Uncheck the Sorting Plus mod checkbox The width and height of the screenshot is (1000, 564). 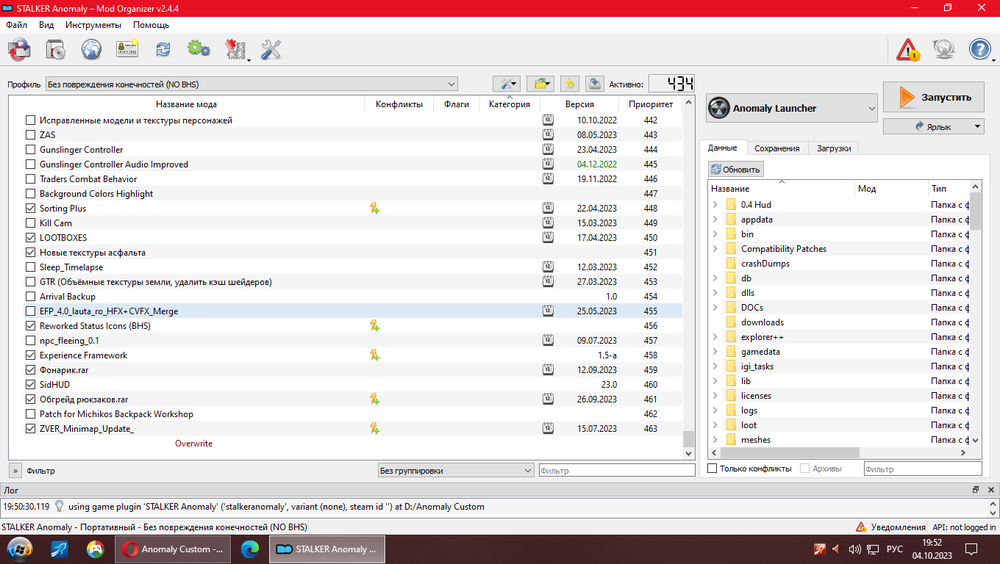coord(30,209)
